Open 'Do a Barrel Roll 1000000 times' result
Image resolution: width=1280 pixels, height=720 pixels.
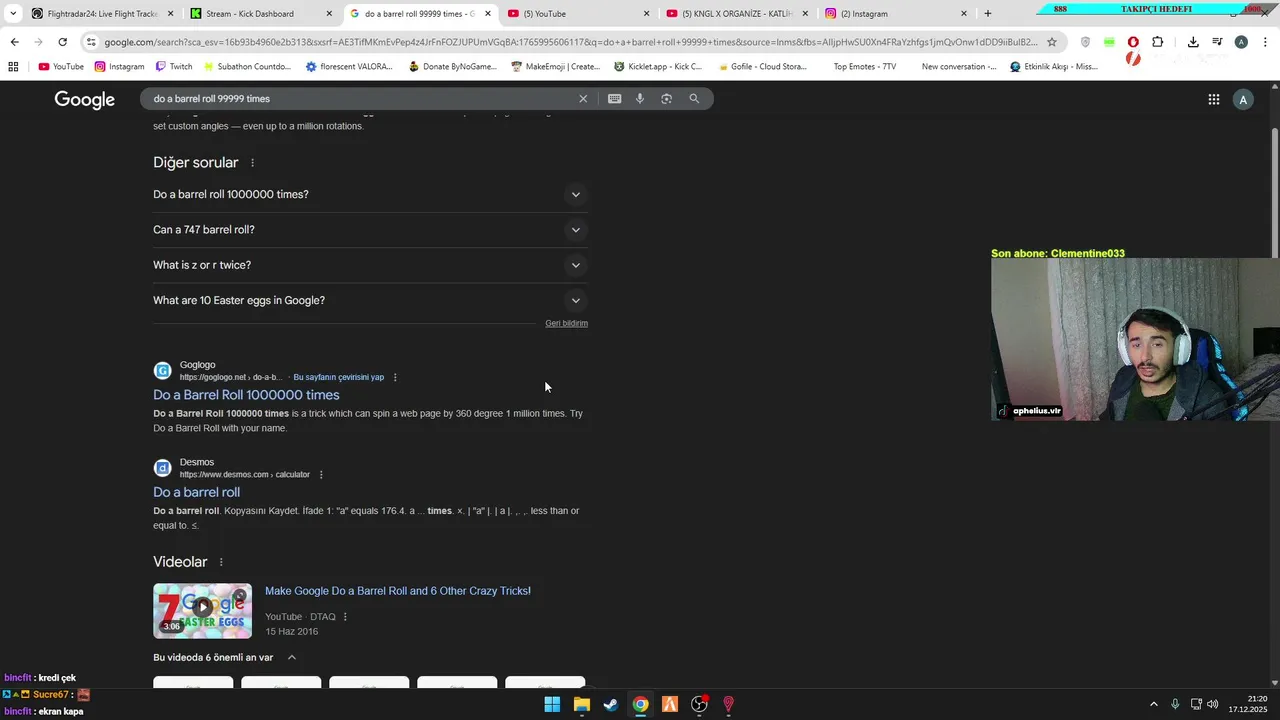pos(246,395)
